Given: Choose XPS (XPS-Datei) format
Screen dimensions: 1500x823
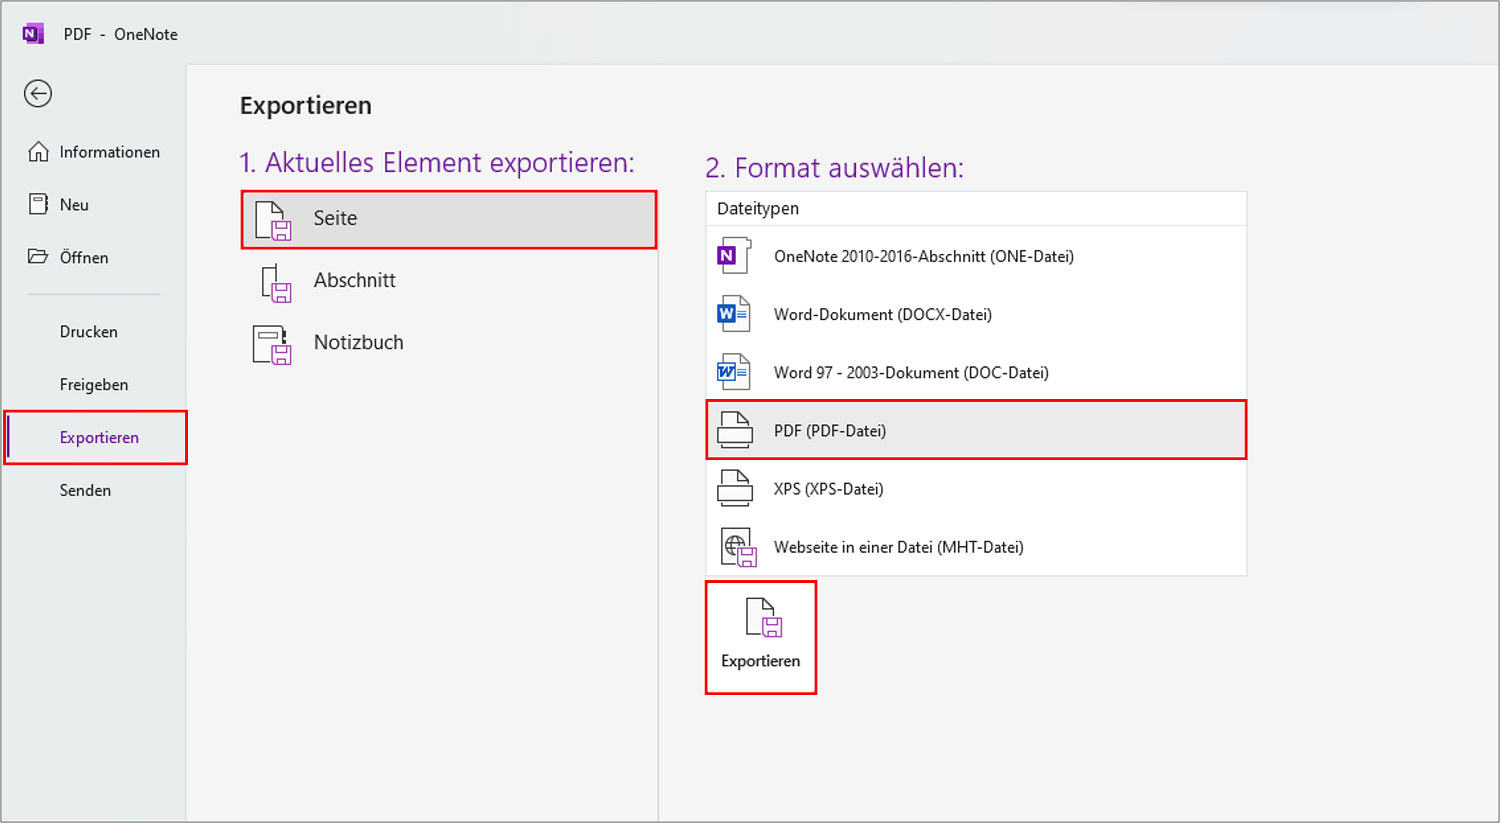Looking at the screenshot, I should coord(976,488).
